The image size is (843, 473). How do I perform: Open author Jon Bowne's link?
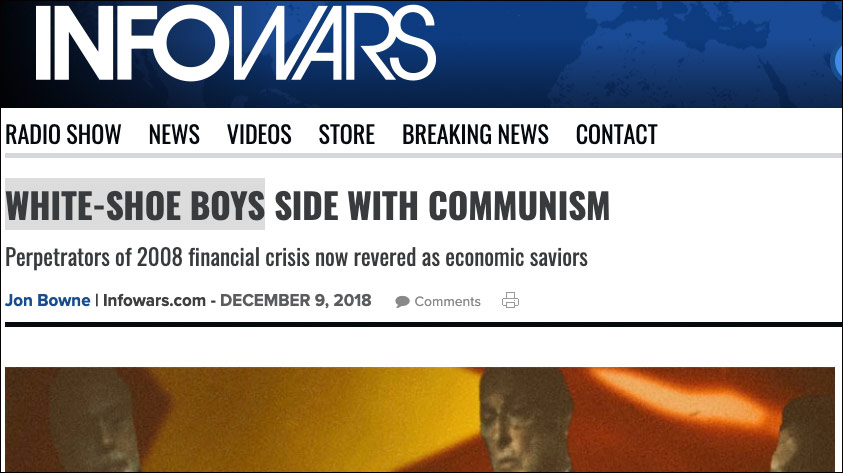(x=48, y=300)
